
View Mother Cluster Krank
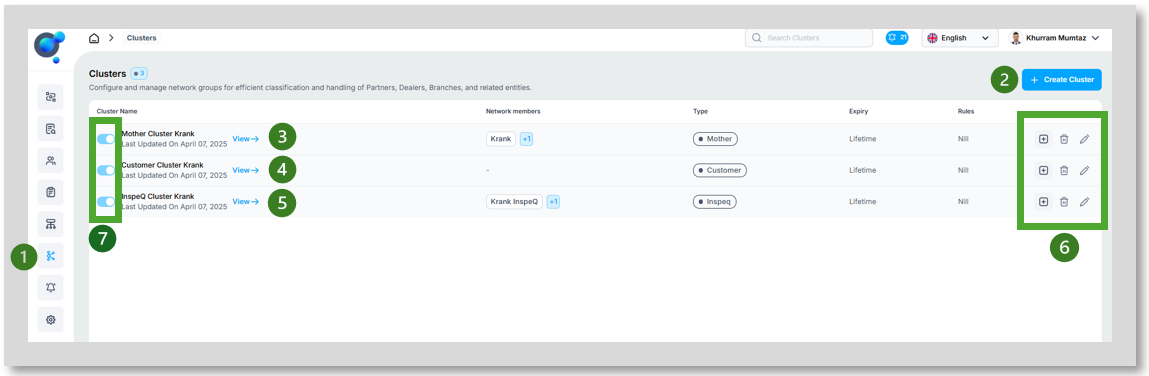[x=245, y=139]
